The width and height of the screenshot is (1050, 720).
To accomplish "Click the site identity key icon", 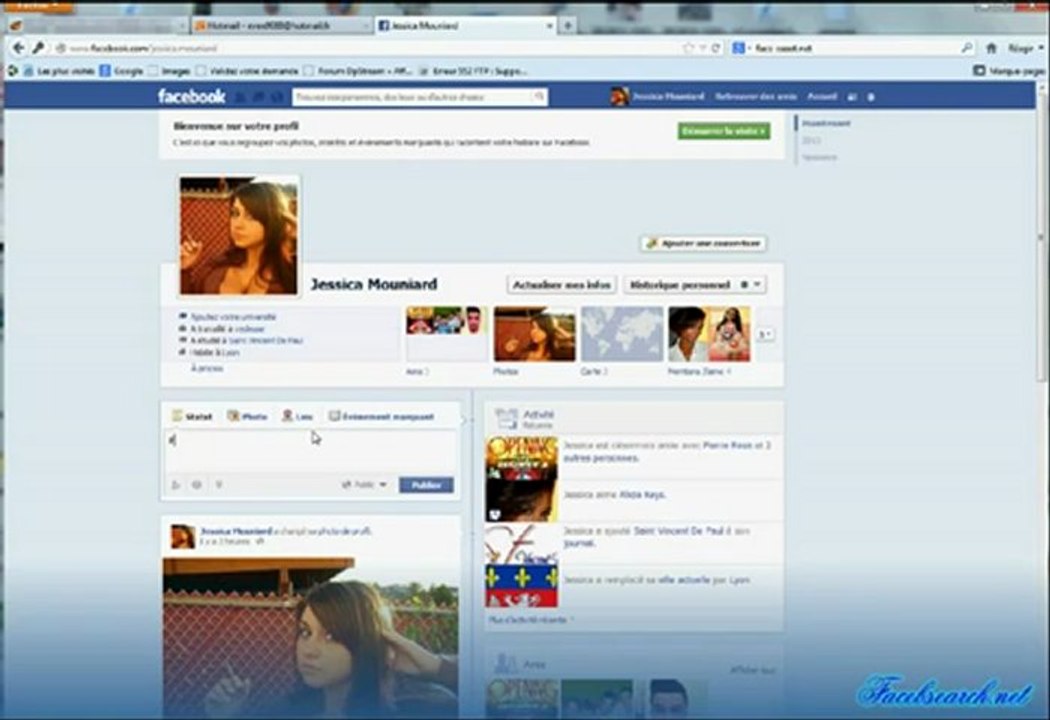I will point(39,48).
